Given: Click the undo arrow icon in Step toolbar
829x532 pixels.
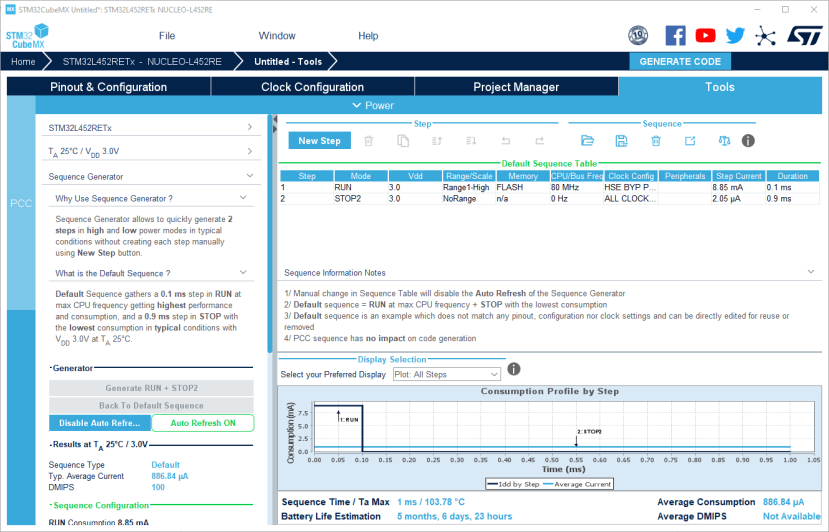Looking at the screenshot, I should [505, 141].
